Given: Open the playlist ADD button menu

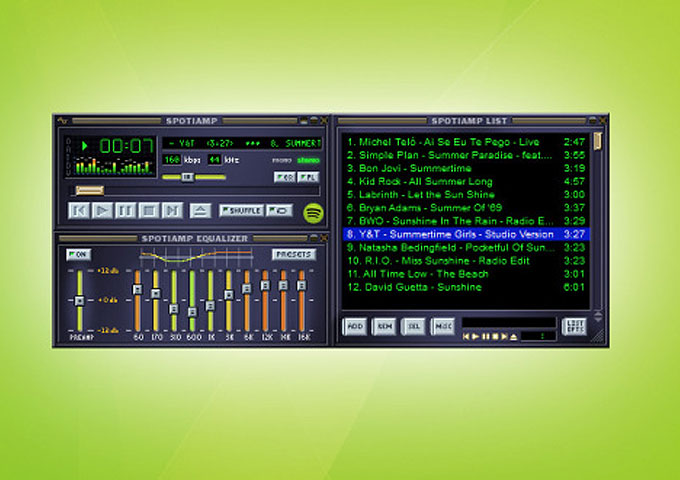Looking at the screenshot, I should (355, 327).
